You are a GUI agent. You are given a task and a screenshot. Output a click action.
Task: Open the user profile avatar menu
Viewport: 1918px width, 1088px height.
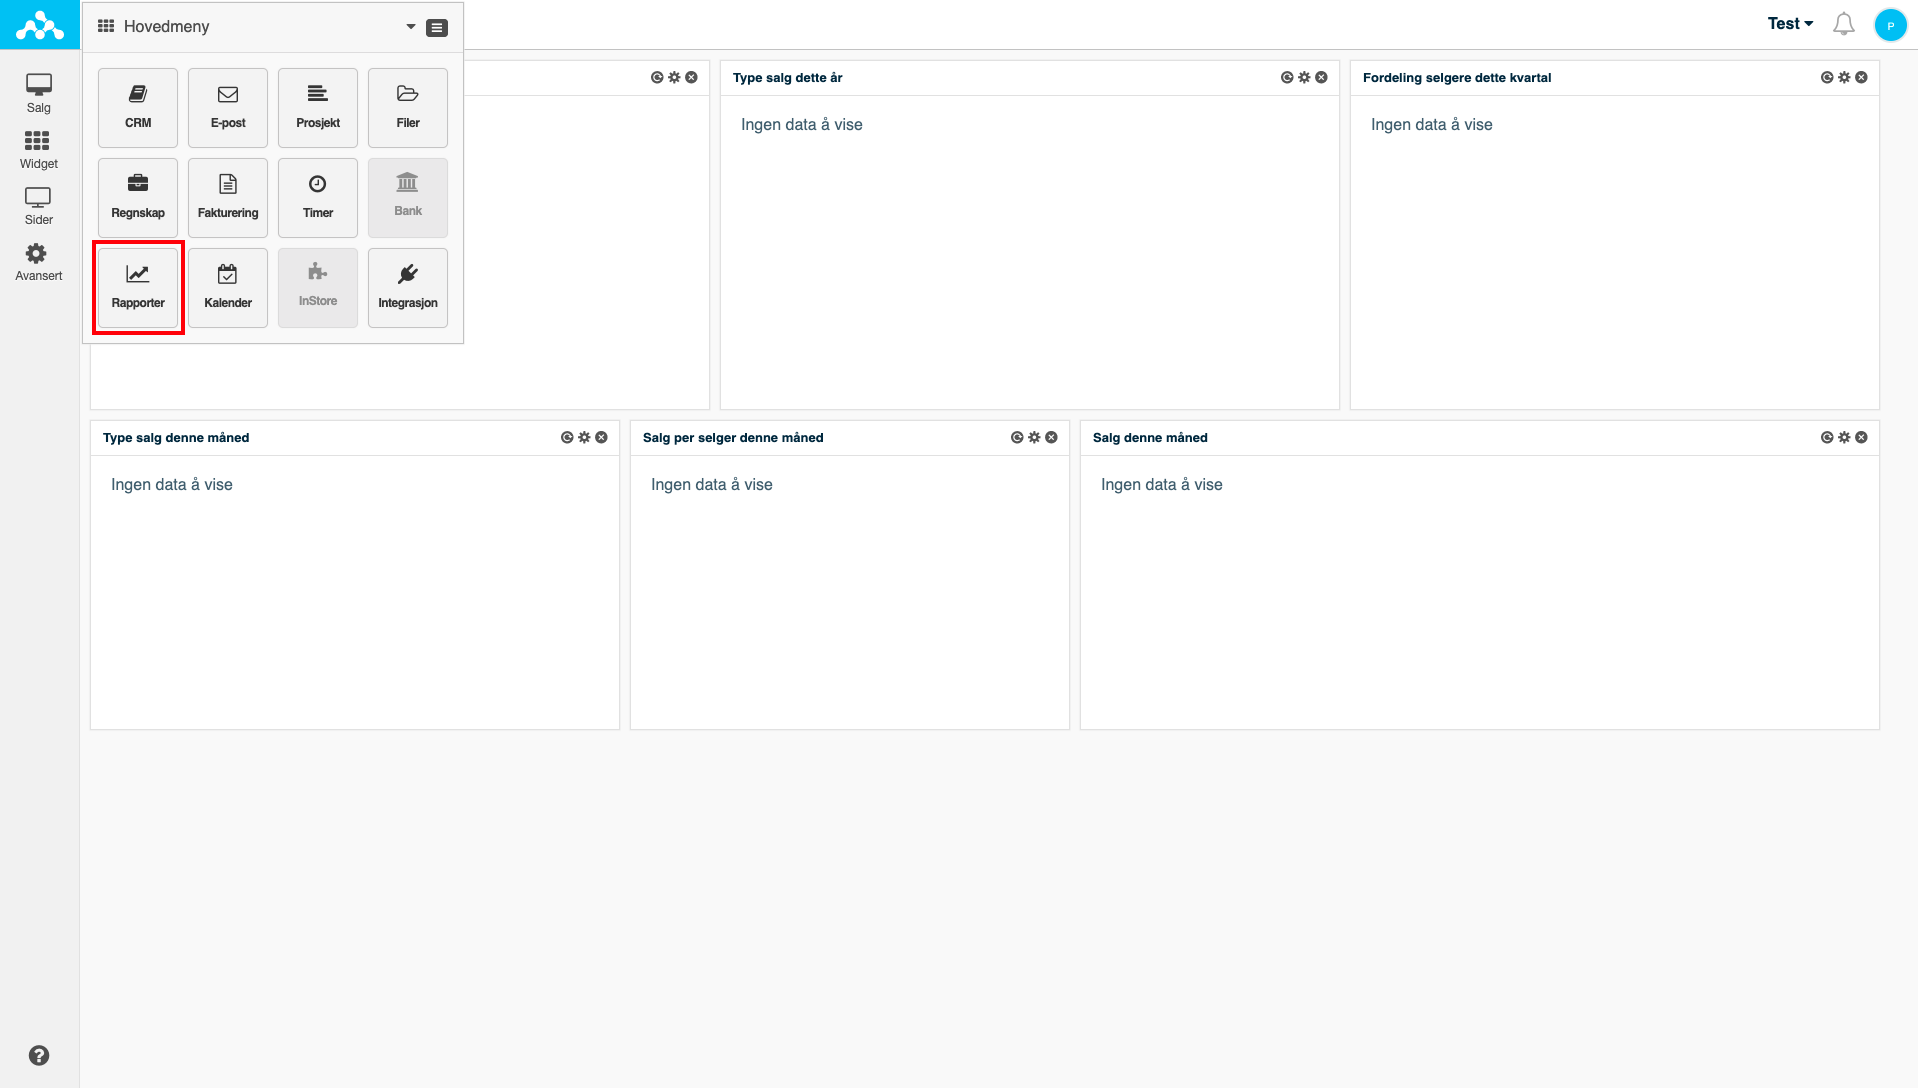(x=1890, y=25)
